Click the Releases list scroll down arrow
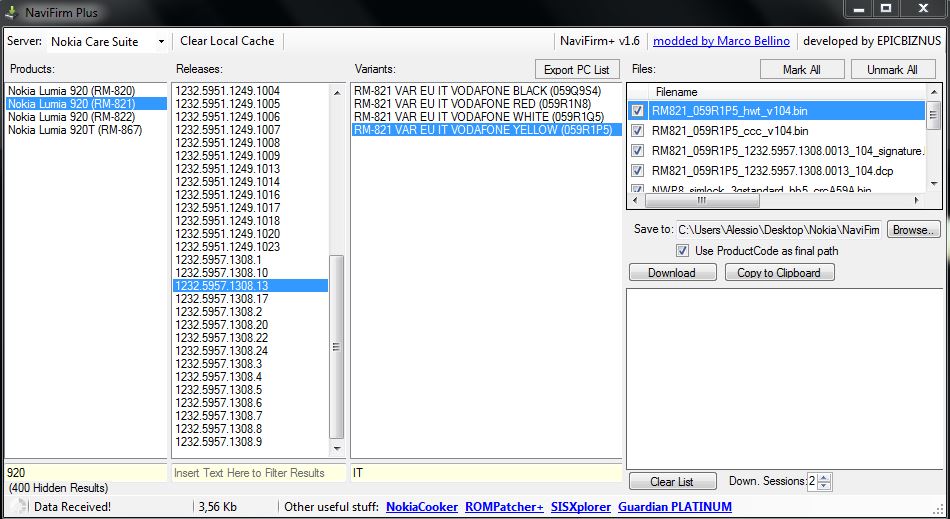 click(337, 449)
